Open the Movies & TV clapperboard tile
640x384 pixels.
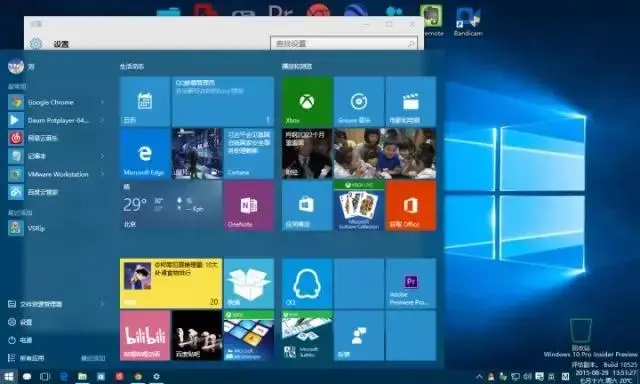[x=411, y=101]
